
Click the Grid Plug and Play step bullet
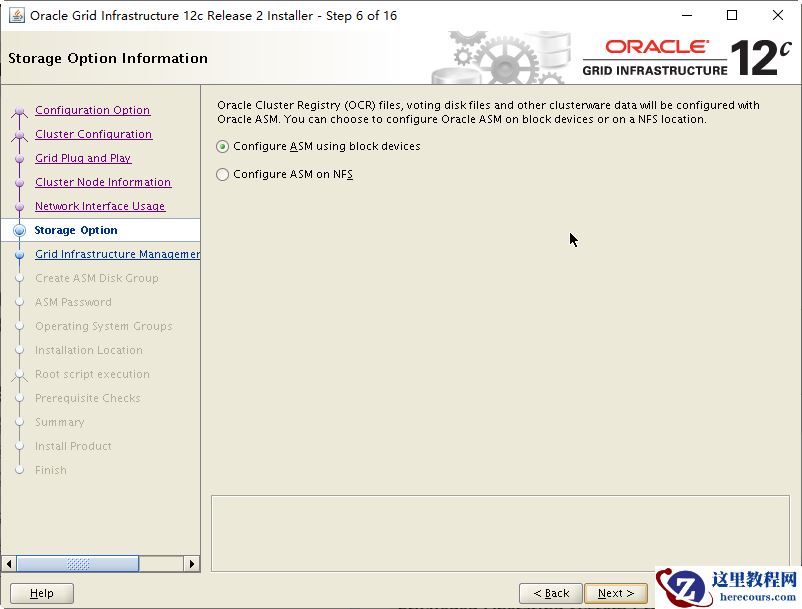click(19, 159)
